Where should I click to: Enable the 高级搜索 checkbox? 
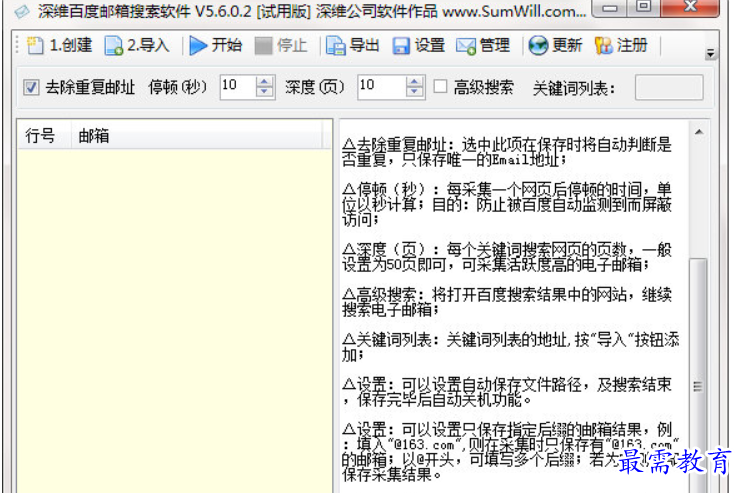440,86
